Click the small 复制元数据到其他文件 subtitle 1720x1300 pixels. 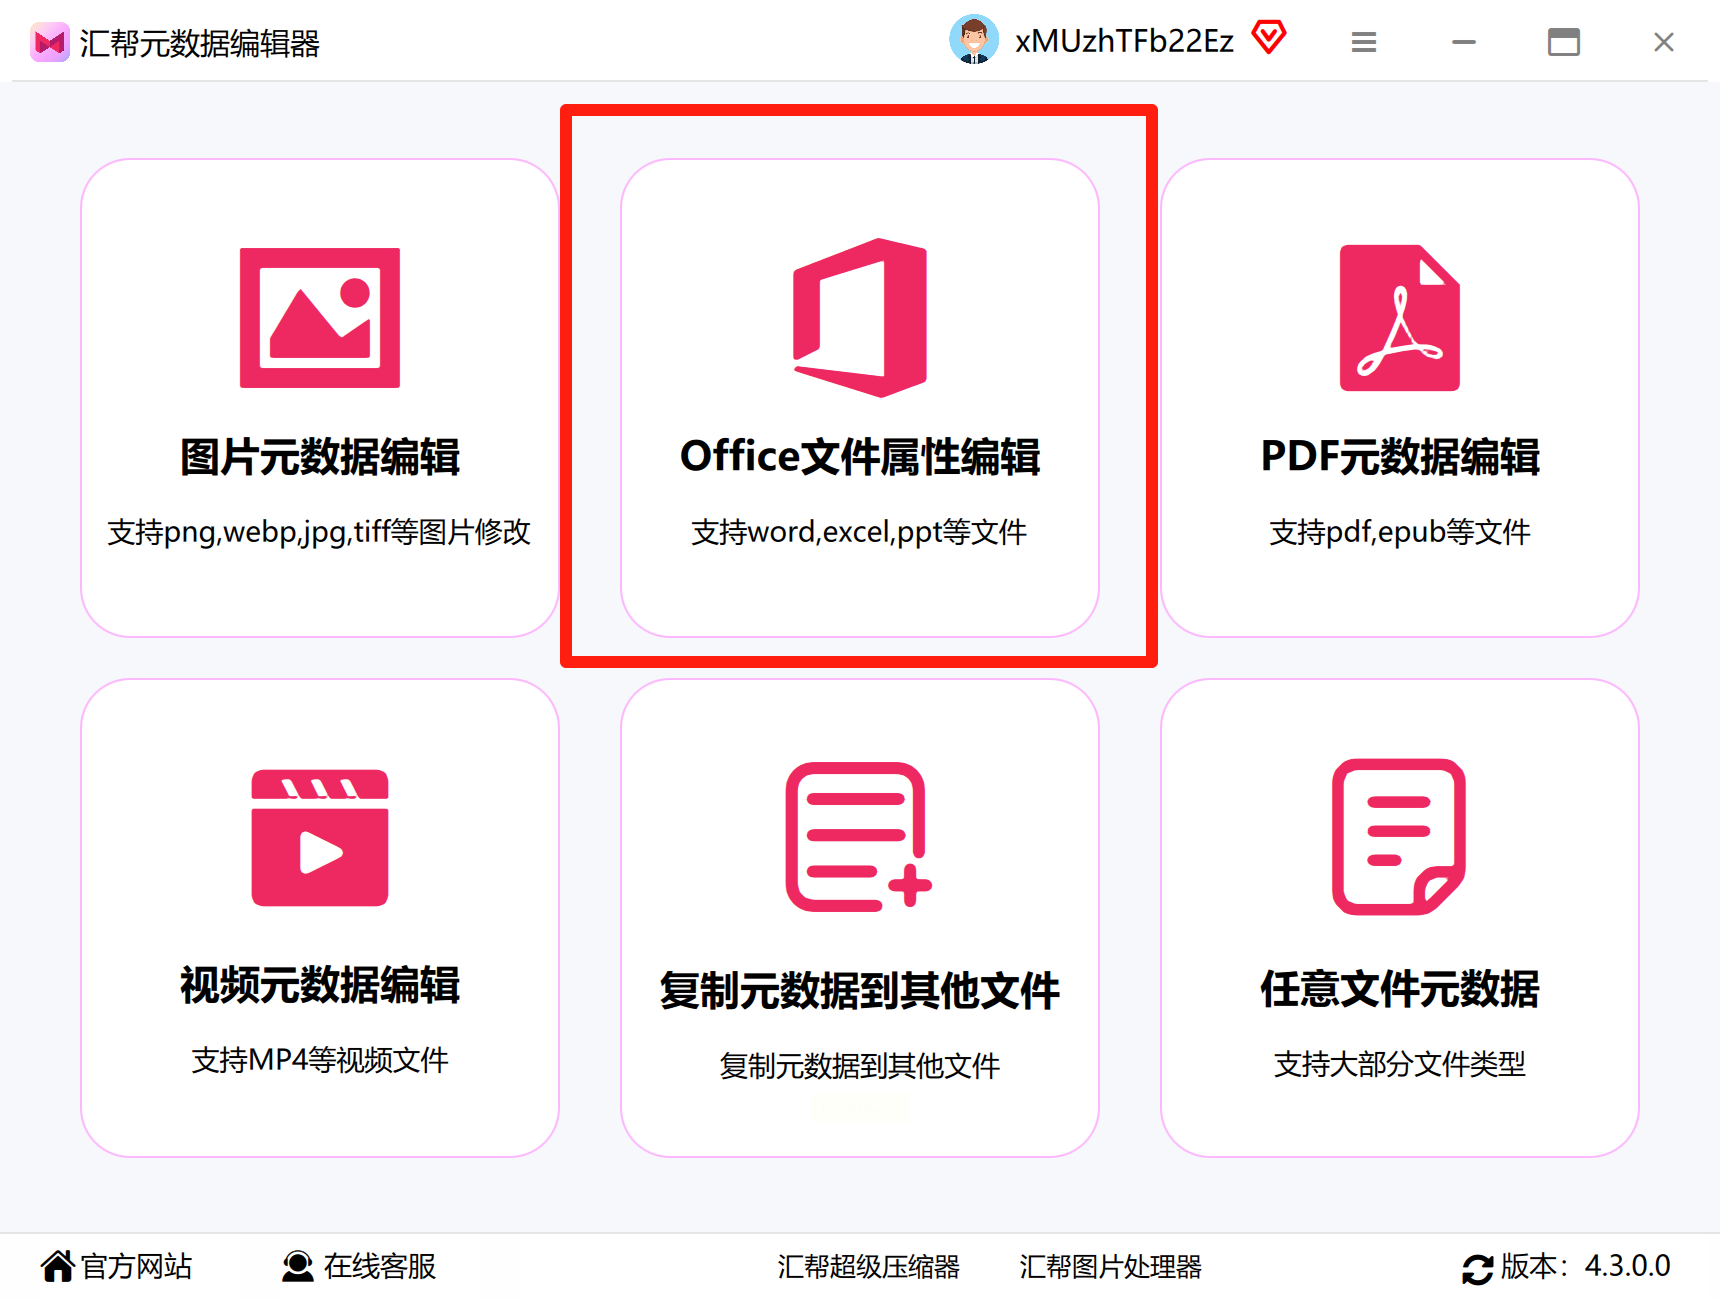[860, 1066]
